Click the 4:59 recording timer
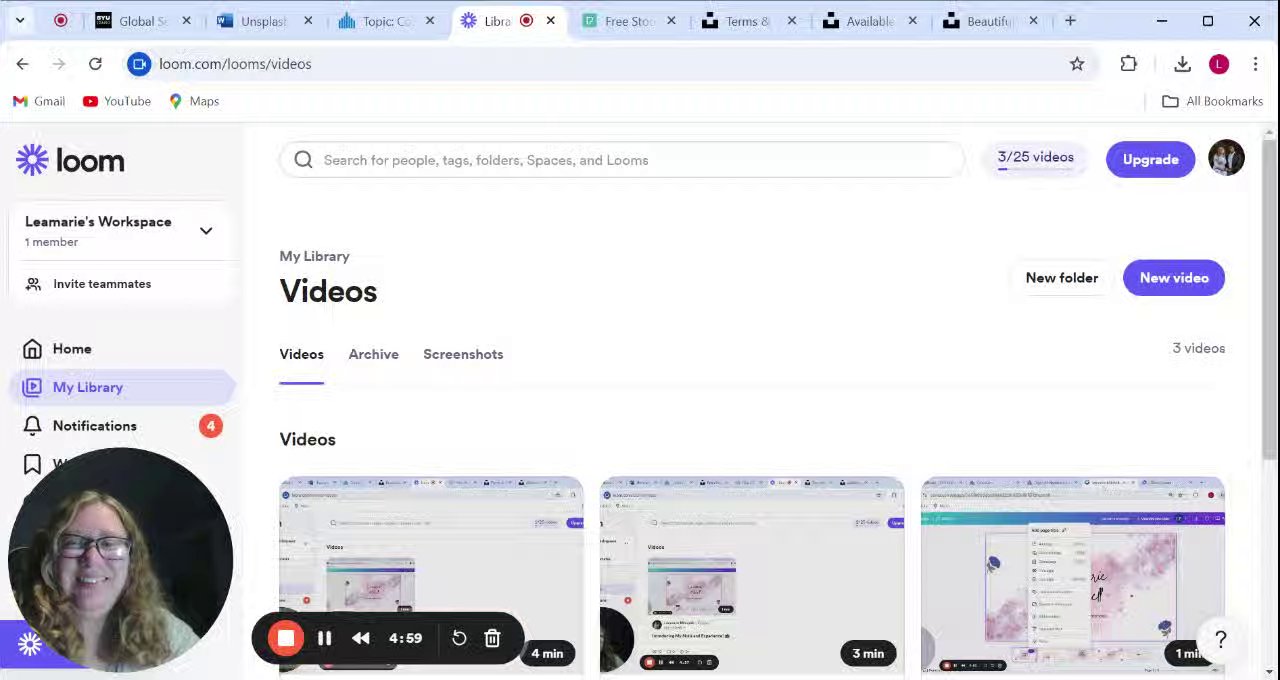The height and width of the screenshot is (680, 1280). pyautogui.click(x=405, y=638)
